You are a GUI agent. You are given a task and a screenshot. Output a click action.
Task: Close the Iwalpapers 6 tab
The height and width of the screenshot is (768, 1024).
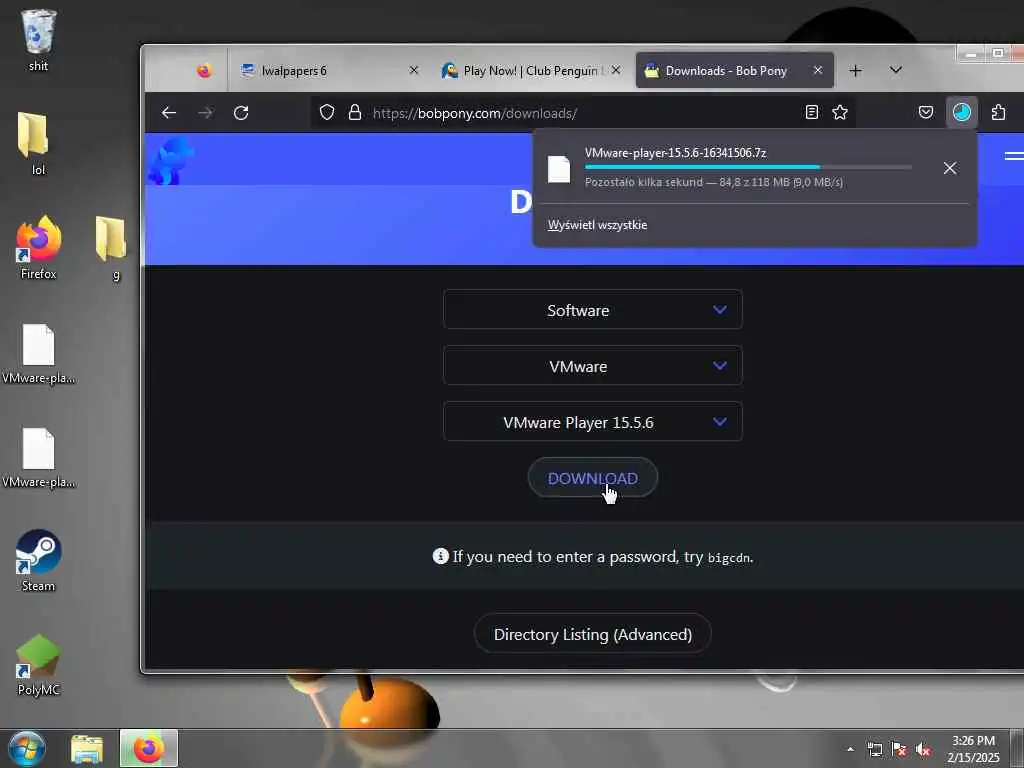point(413,70)
